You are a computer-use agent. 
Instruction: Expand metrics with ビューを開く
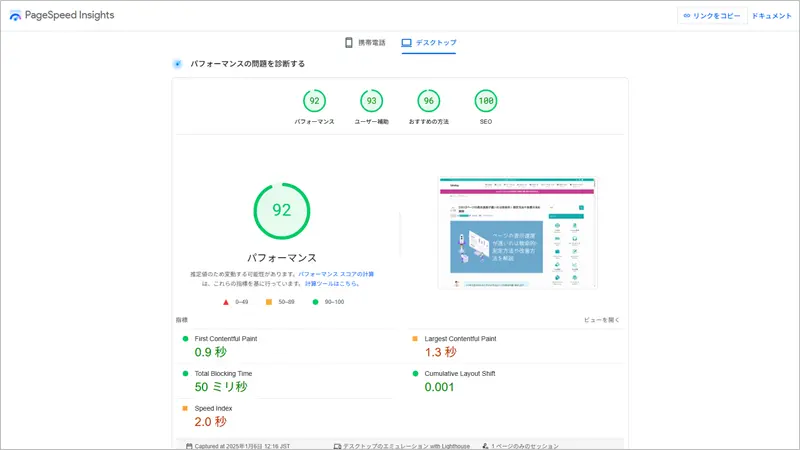[x=602, y=320]
